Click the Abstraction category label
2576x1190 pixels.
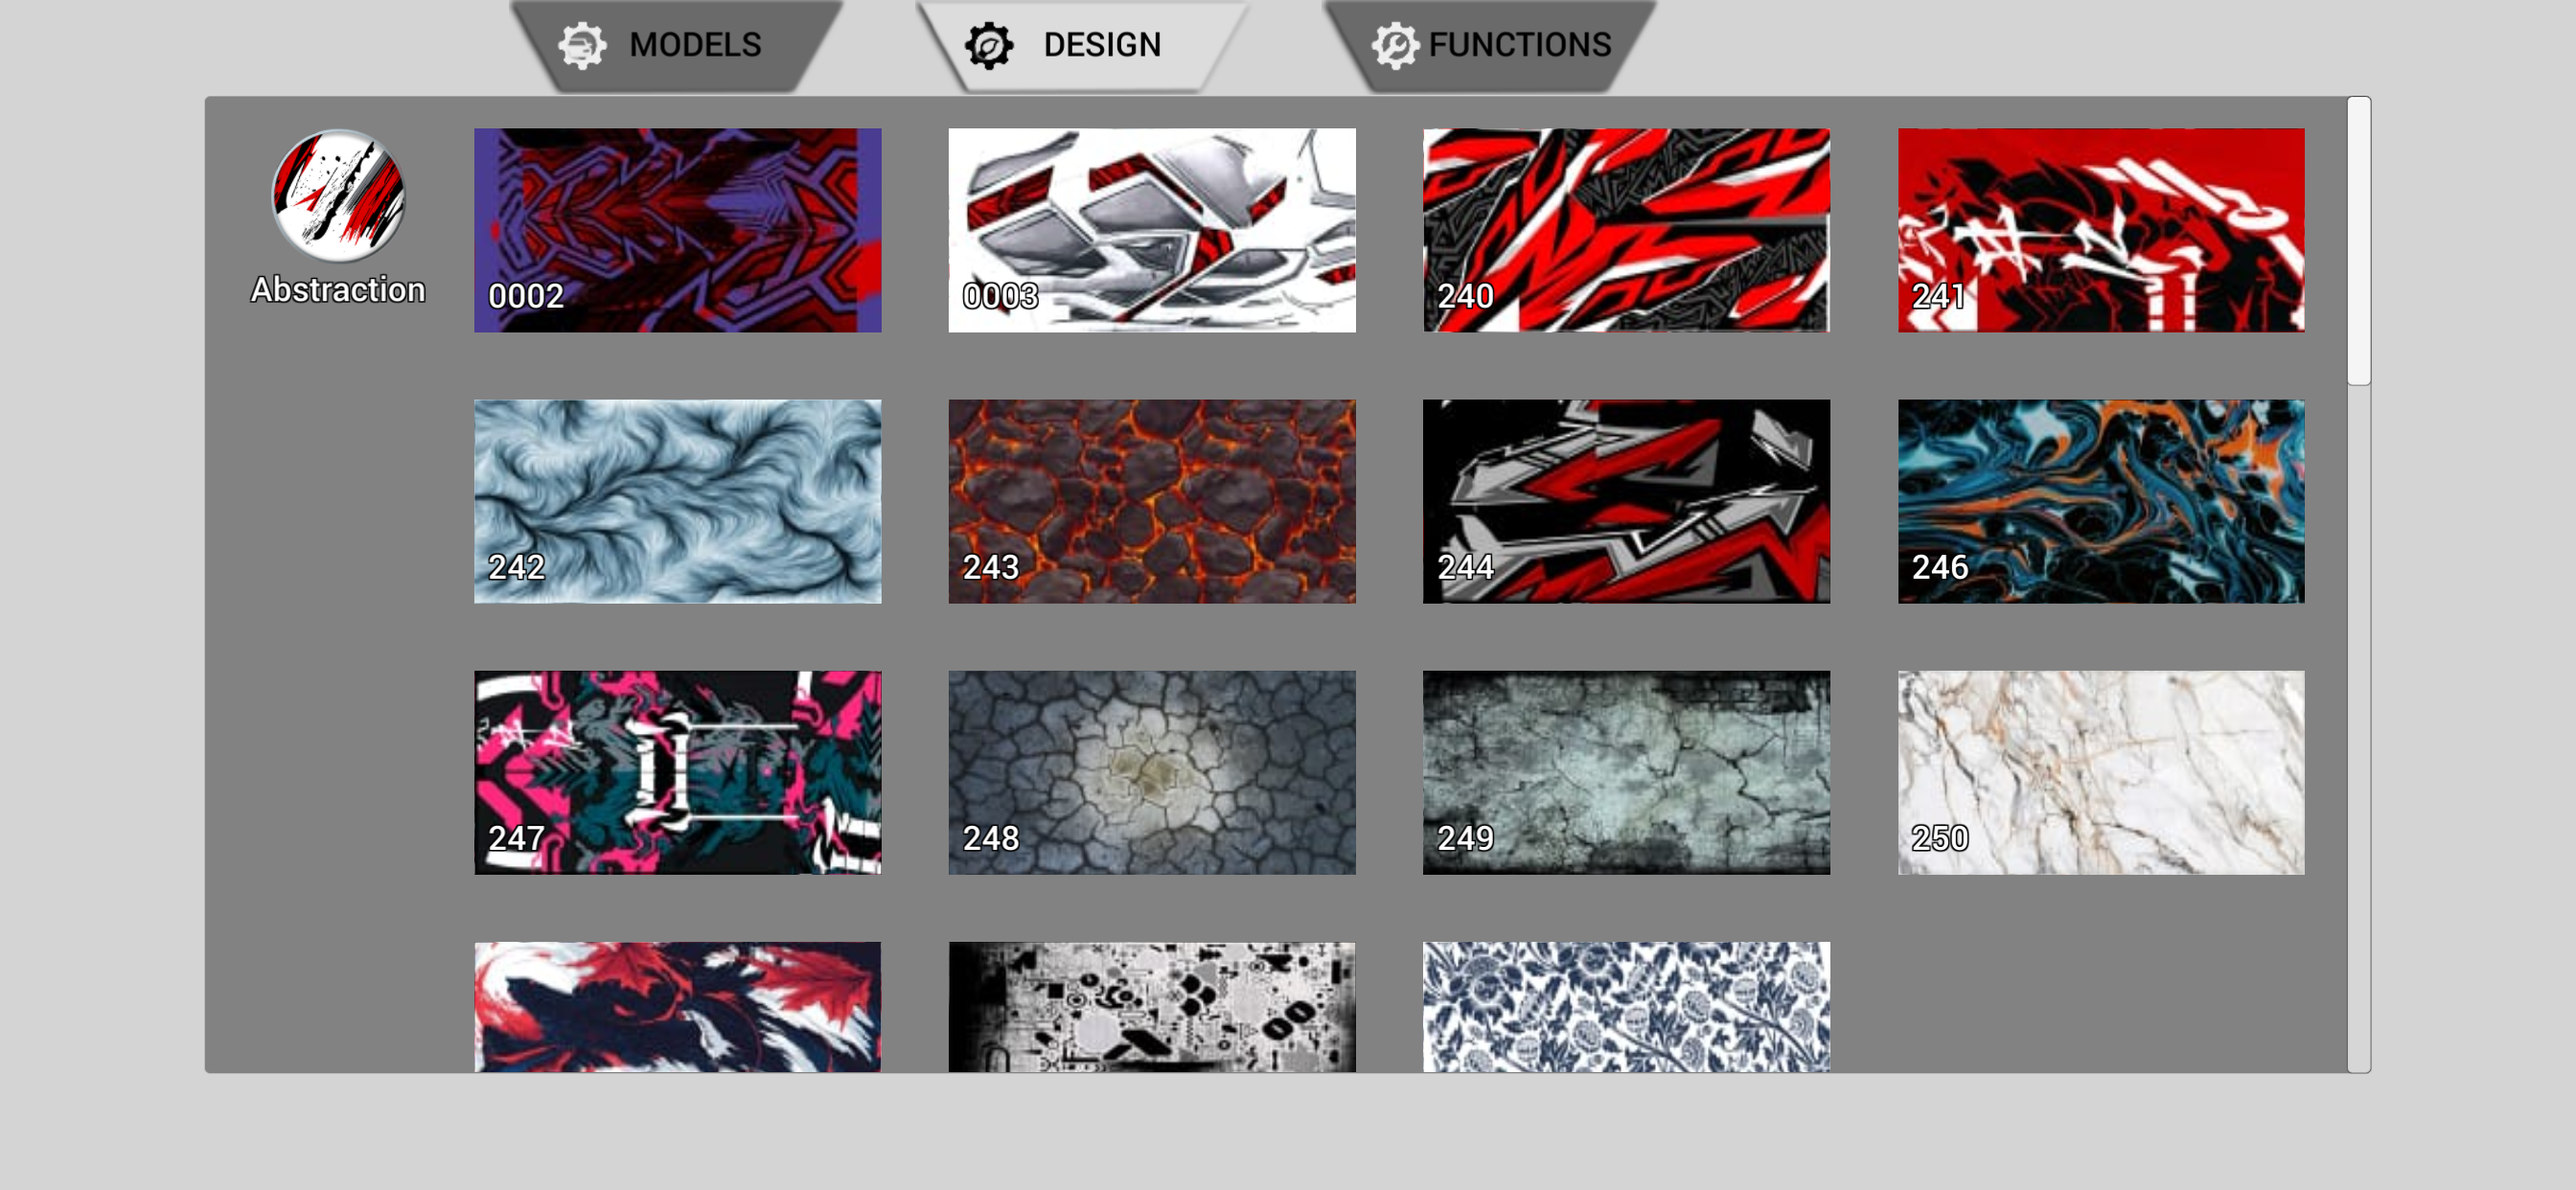tap(338, 290)
